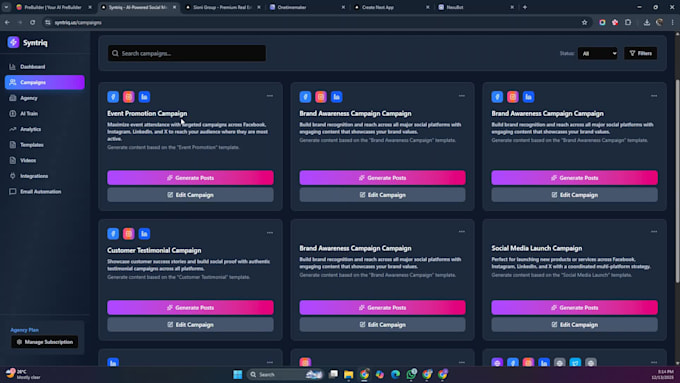This screenshot has width=680, height=383.
Task: Reload the page in the browser toolbar
Action: [33, 23]
